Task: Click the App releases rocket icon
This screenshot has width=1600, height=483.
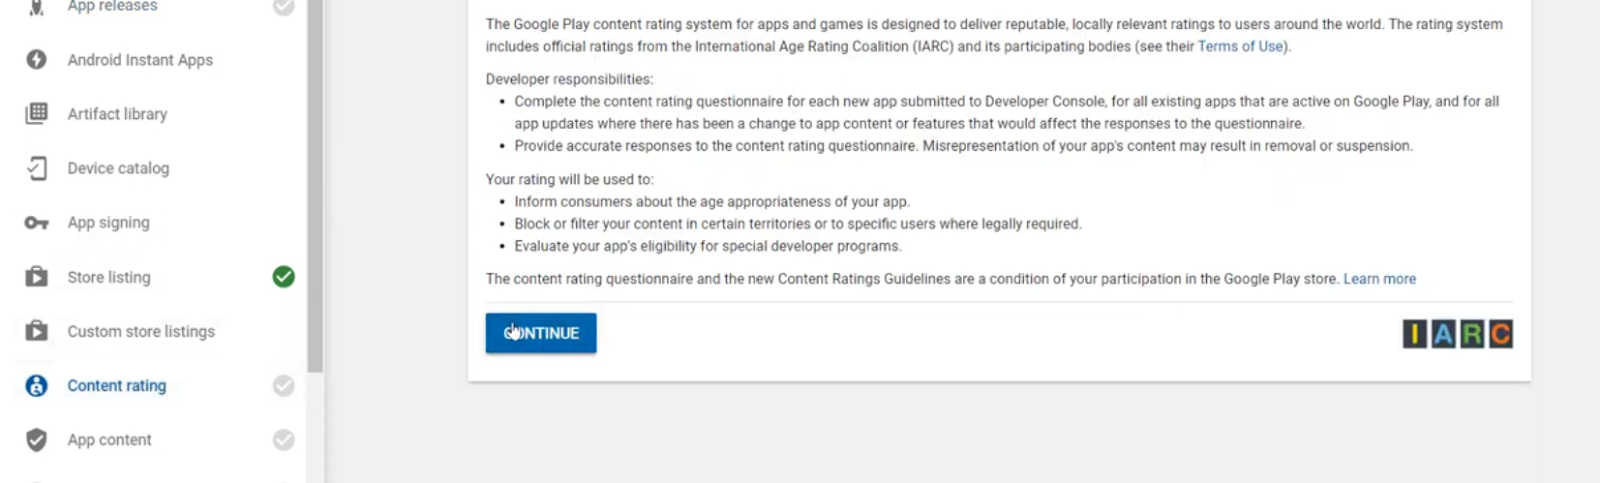Action: 36,7
